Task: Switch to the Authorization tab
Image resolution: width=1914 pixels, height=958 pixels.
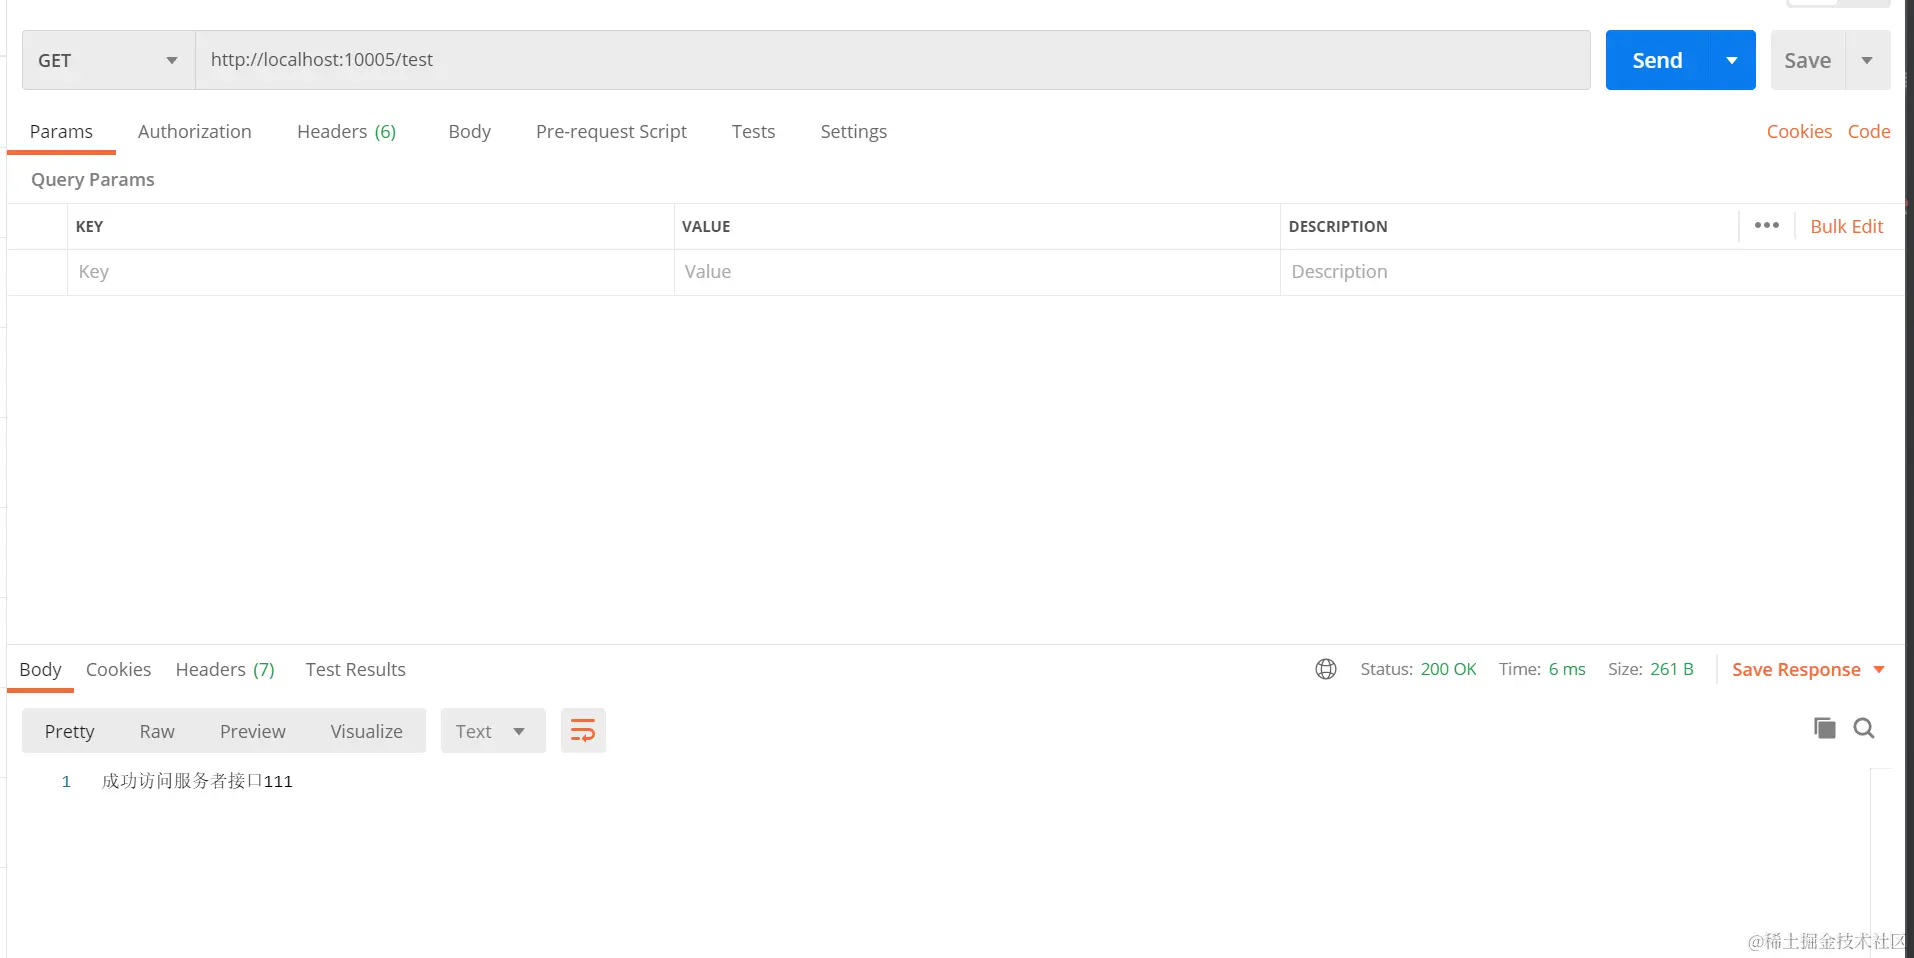Action: (x=195, y=131)
